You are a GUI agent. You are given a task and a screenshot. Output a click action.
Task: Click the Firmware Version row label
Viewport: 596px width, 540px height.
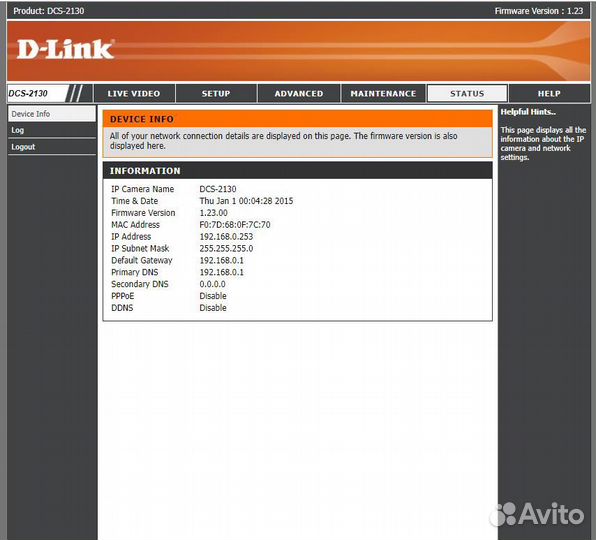coord(143,213)
